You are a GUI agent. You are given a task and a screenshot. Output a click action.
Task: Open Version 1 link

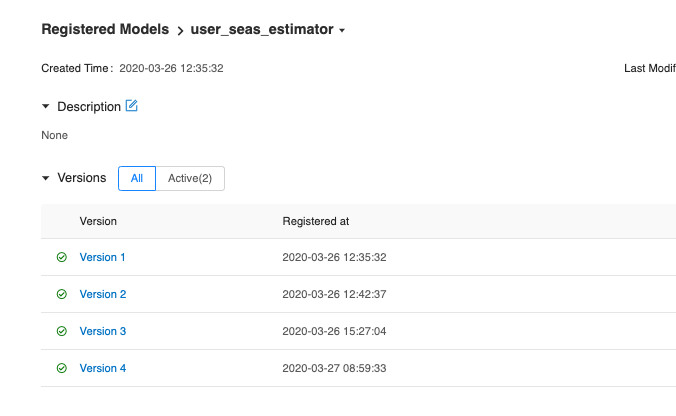[102, 257]
